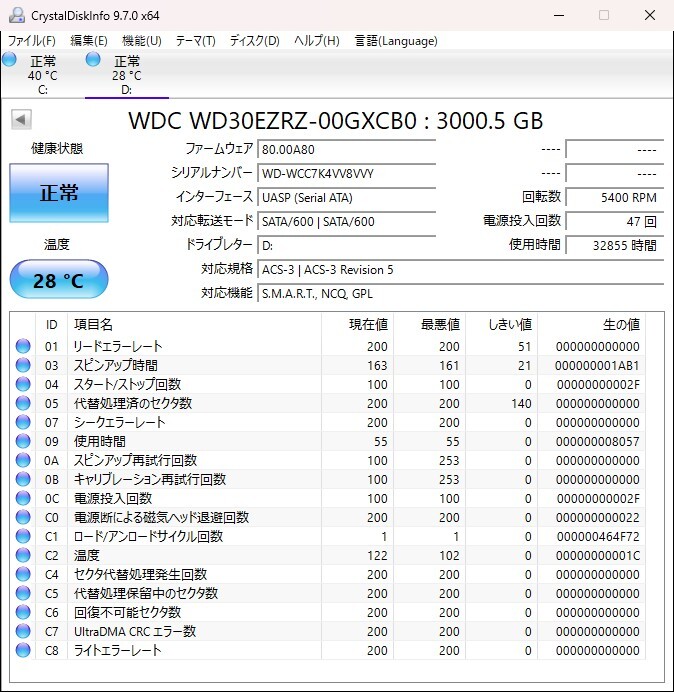Click status orb for ロード/アンロードサイクル回数 row
Image resolution: width=674 pixels, height=692 pixels.
coord(23,536)
